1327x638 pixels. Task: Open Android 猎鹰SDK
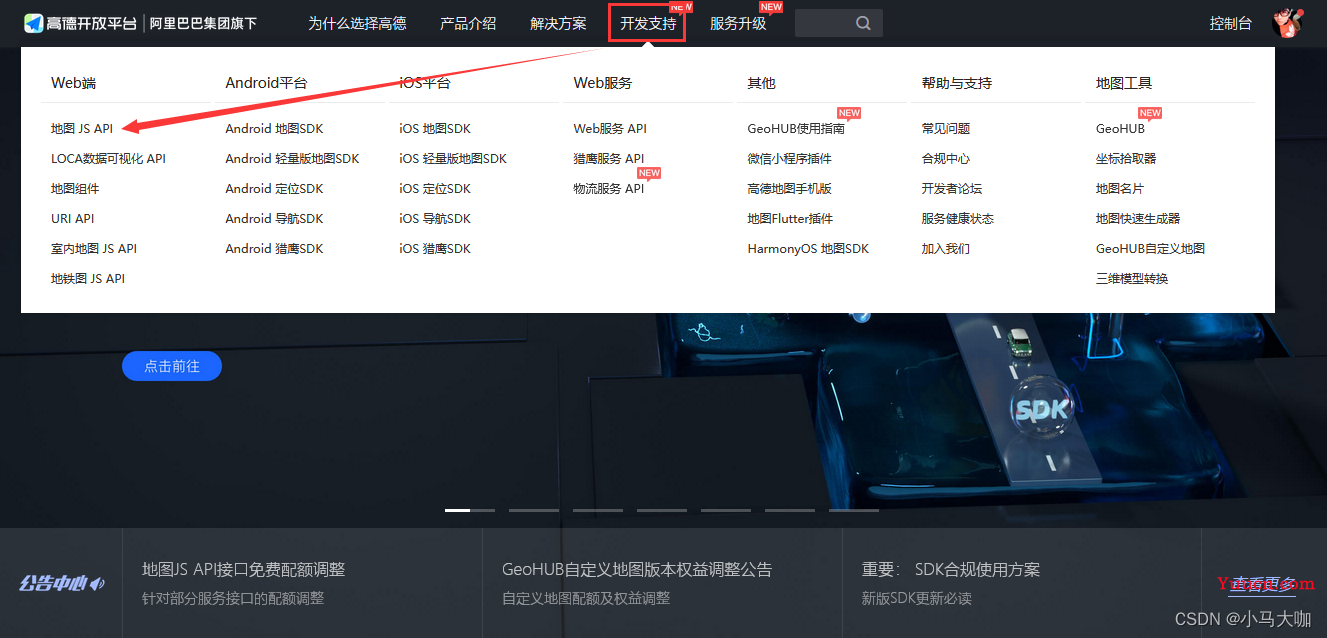274,248
